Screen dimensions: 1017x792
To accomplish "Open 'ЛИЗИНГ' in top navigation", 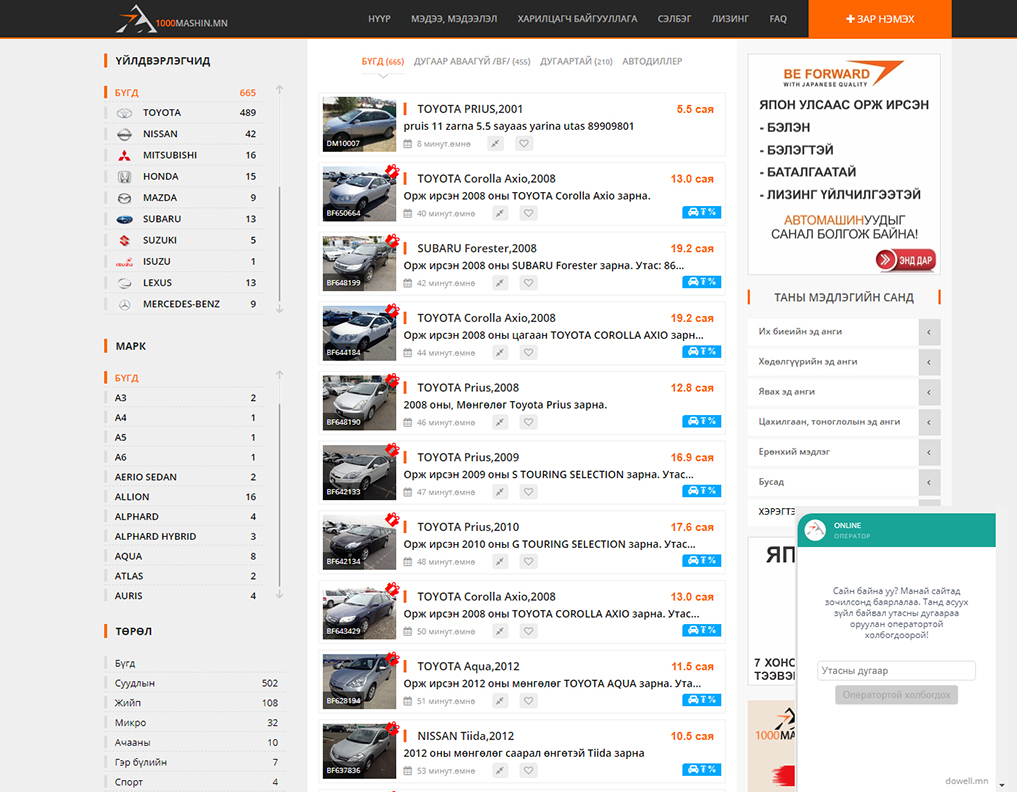I will click(x=730, y=19).
